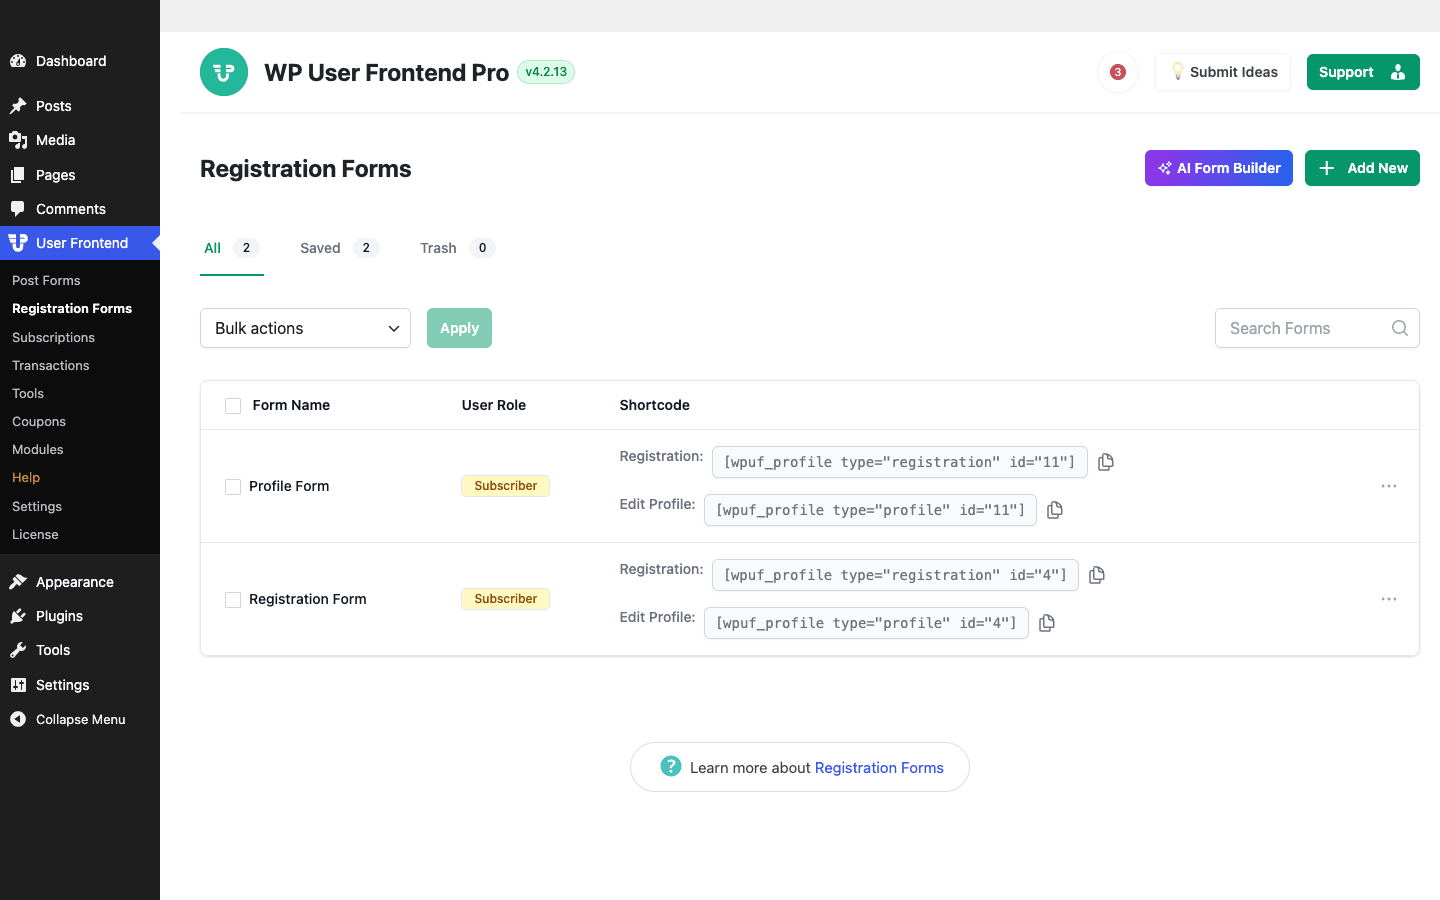Open Transactions submenu item

point(50,365)
